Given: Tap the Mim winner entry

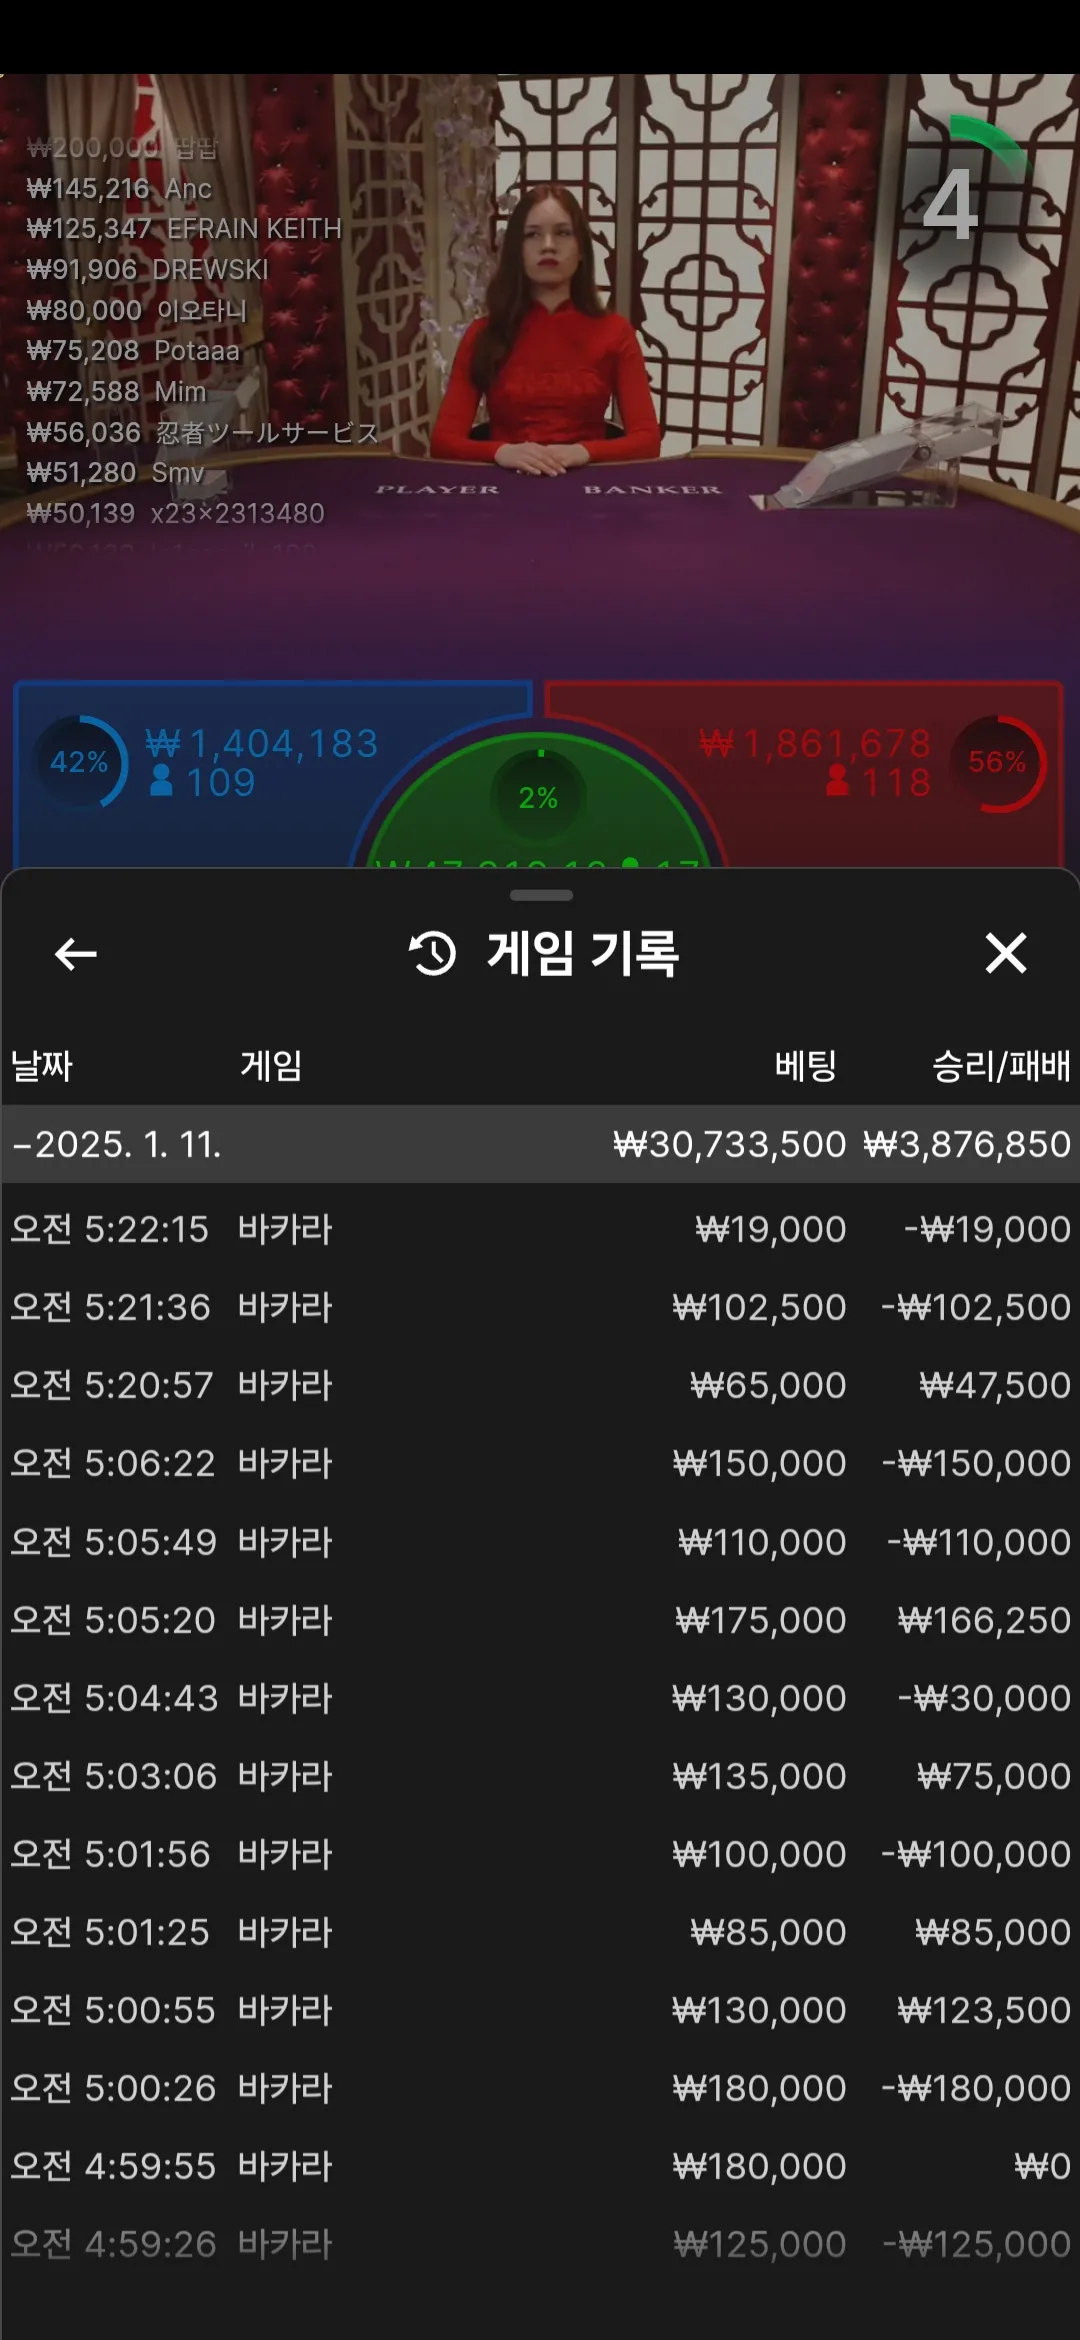Looking at the screenshot, I should [116, 392].
